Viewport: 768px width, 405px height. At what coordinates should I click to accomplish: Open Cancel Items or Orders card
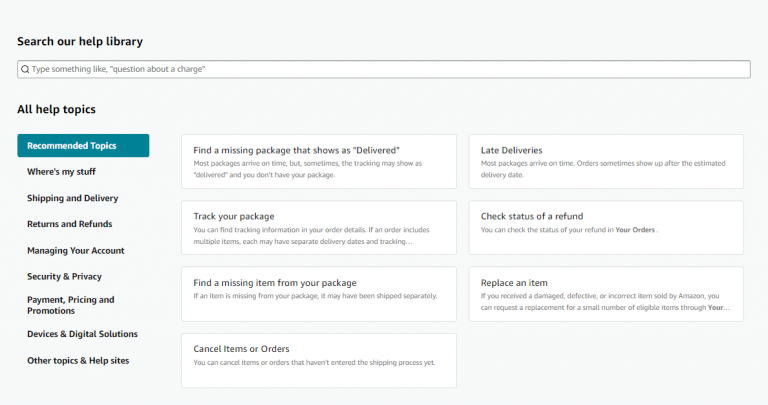click(319, 360)
